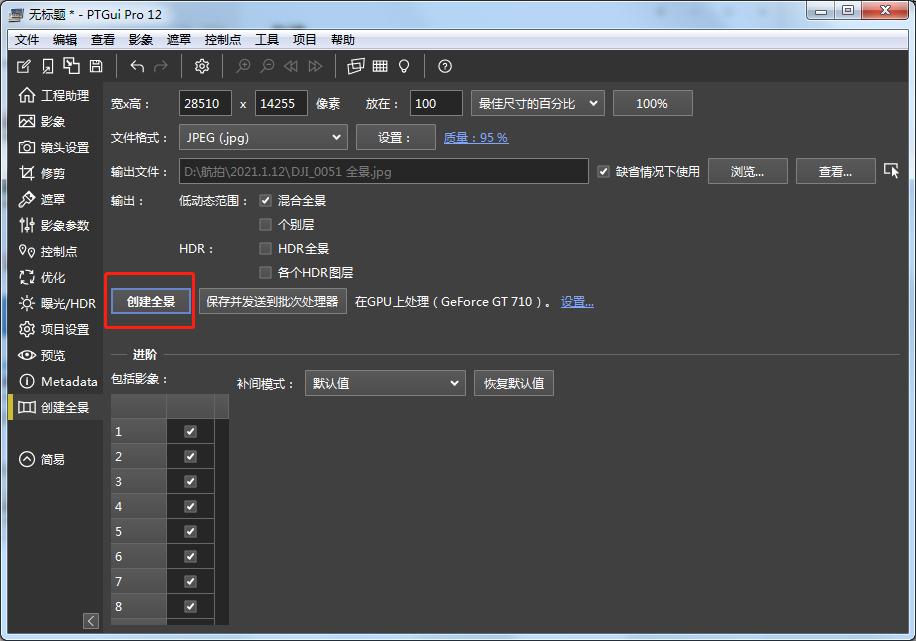
Task: Open the 质量：95% quality link
Action: [x=474, y=137]
